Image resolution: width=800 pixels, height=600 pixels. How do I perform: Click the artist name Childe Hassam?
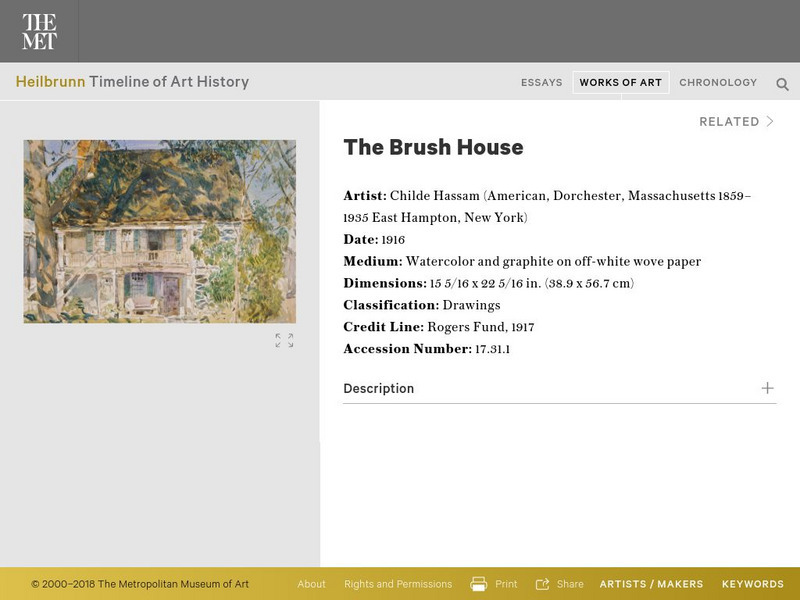[x=435, y=196]
